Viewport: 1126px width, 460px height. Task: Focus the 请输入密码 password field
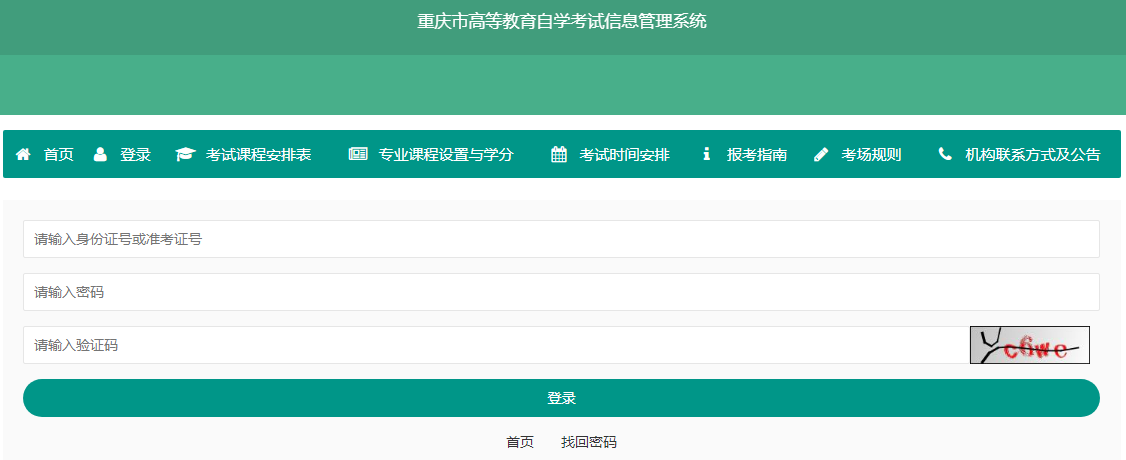(562, 292)
